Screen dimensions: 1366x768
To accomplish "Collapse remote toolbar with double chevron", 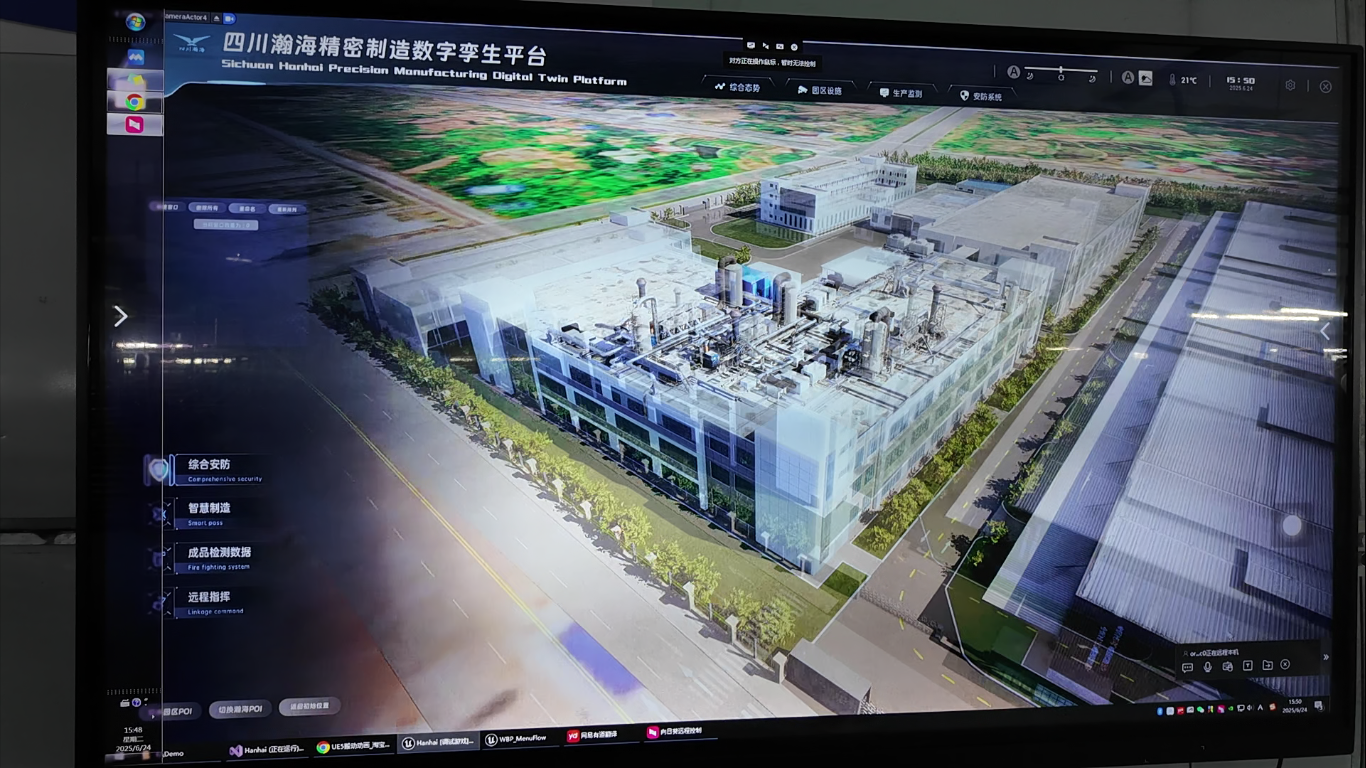I will pos(1326,657).
